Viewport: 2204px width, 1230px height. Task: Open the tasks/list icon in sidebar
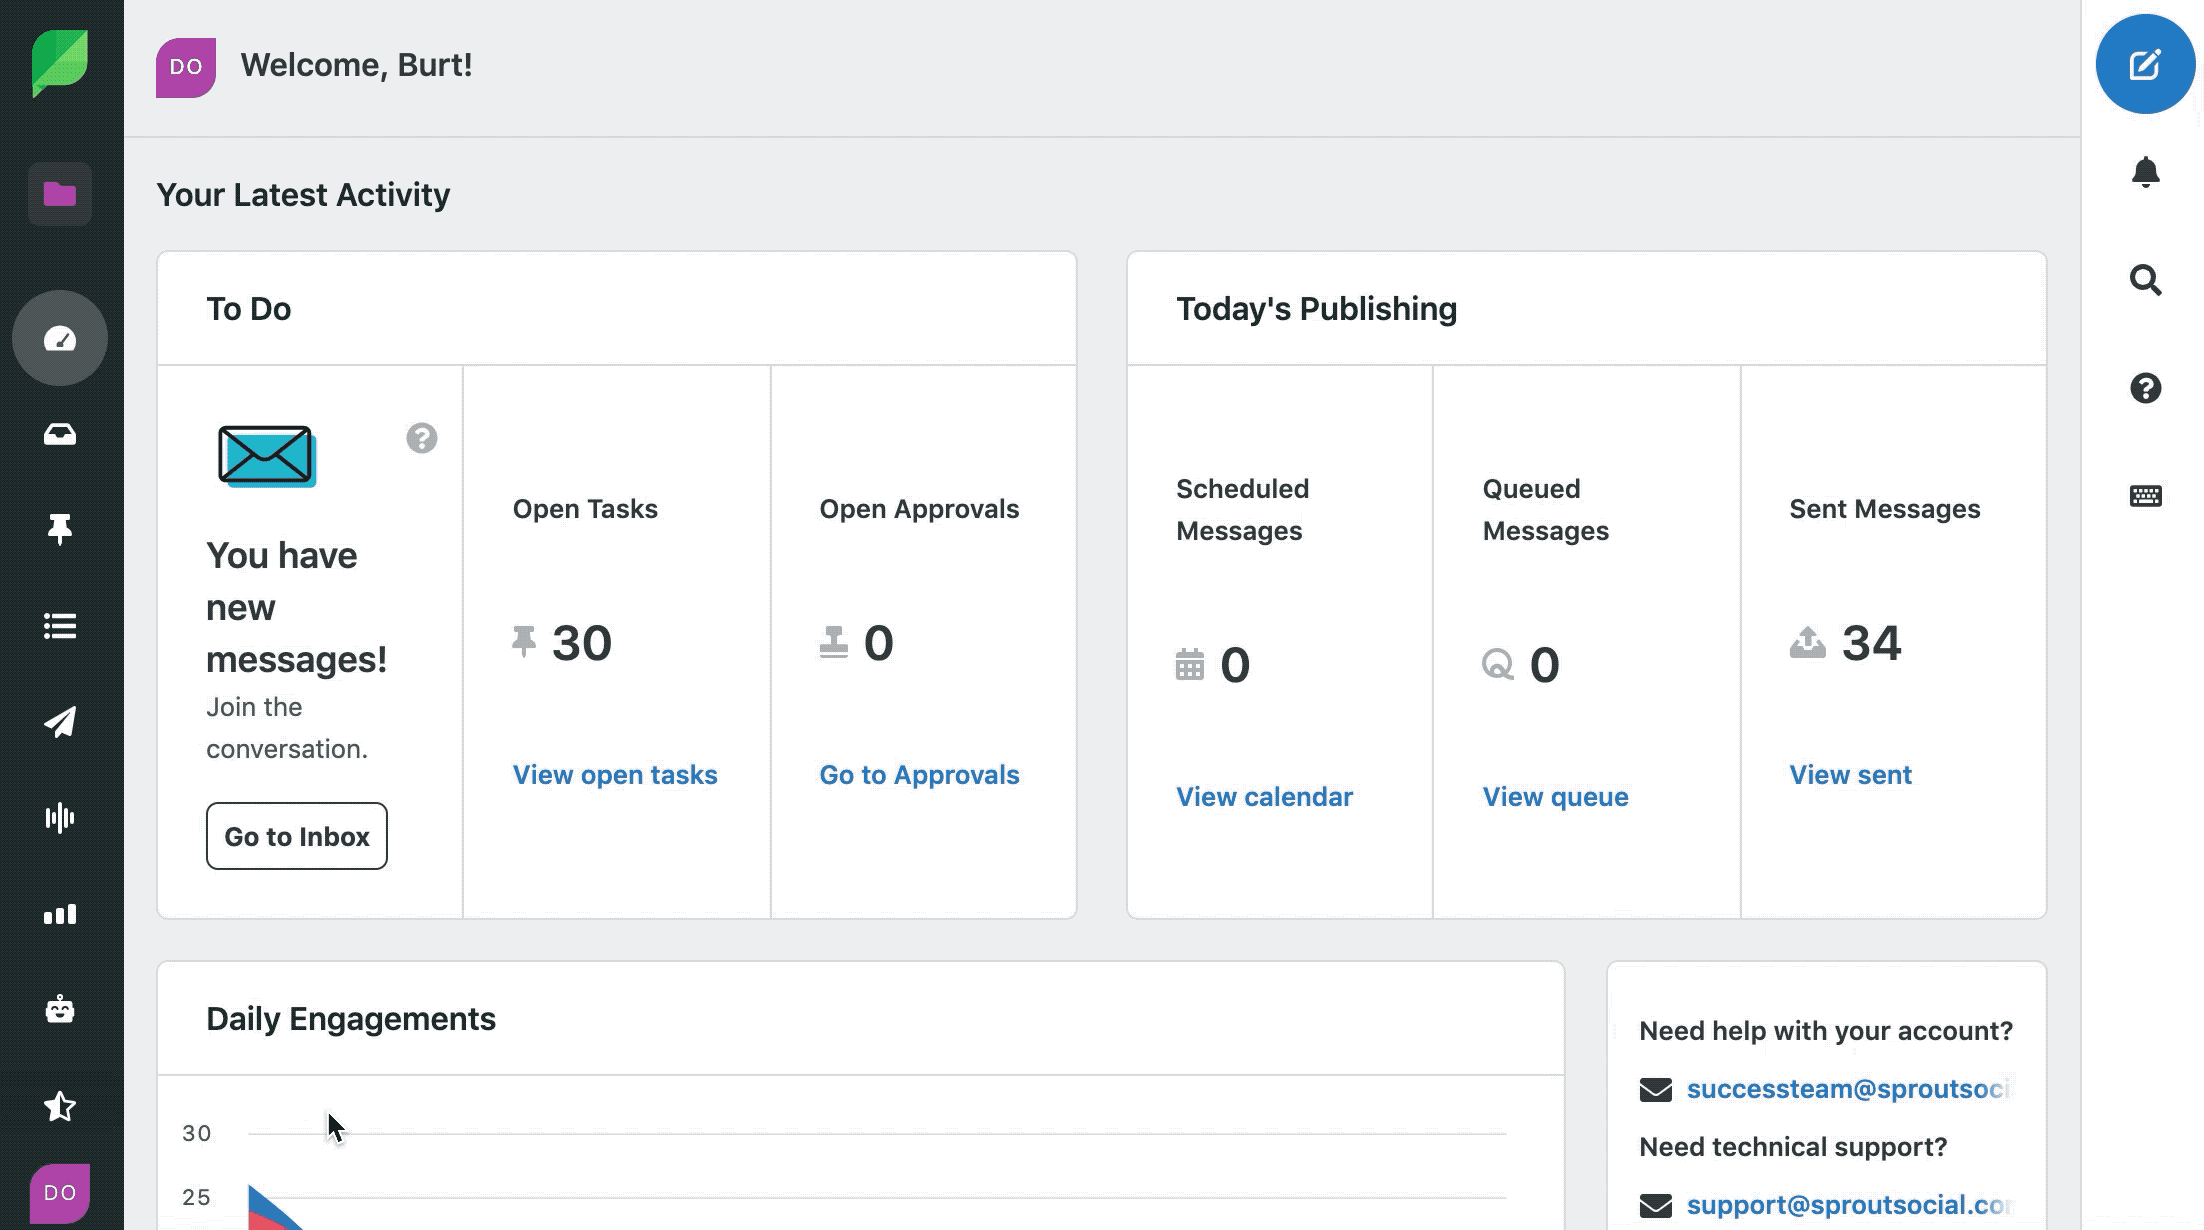pyautogui.click(x=61, y=625)
